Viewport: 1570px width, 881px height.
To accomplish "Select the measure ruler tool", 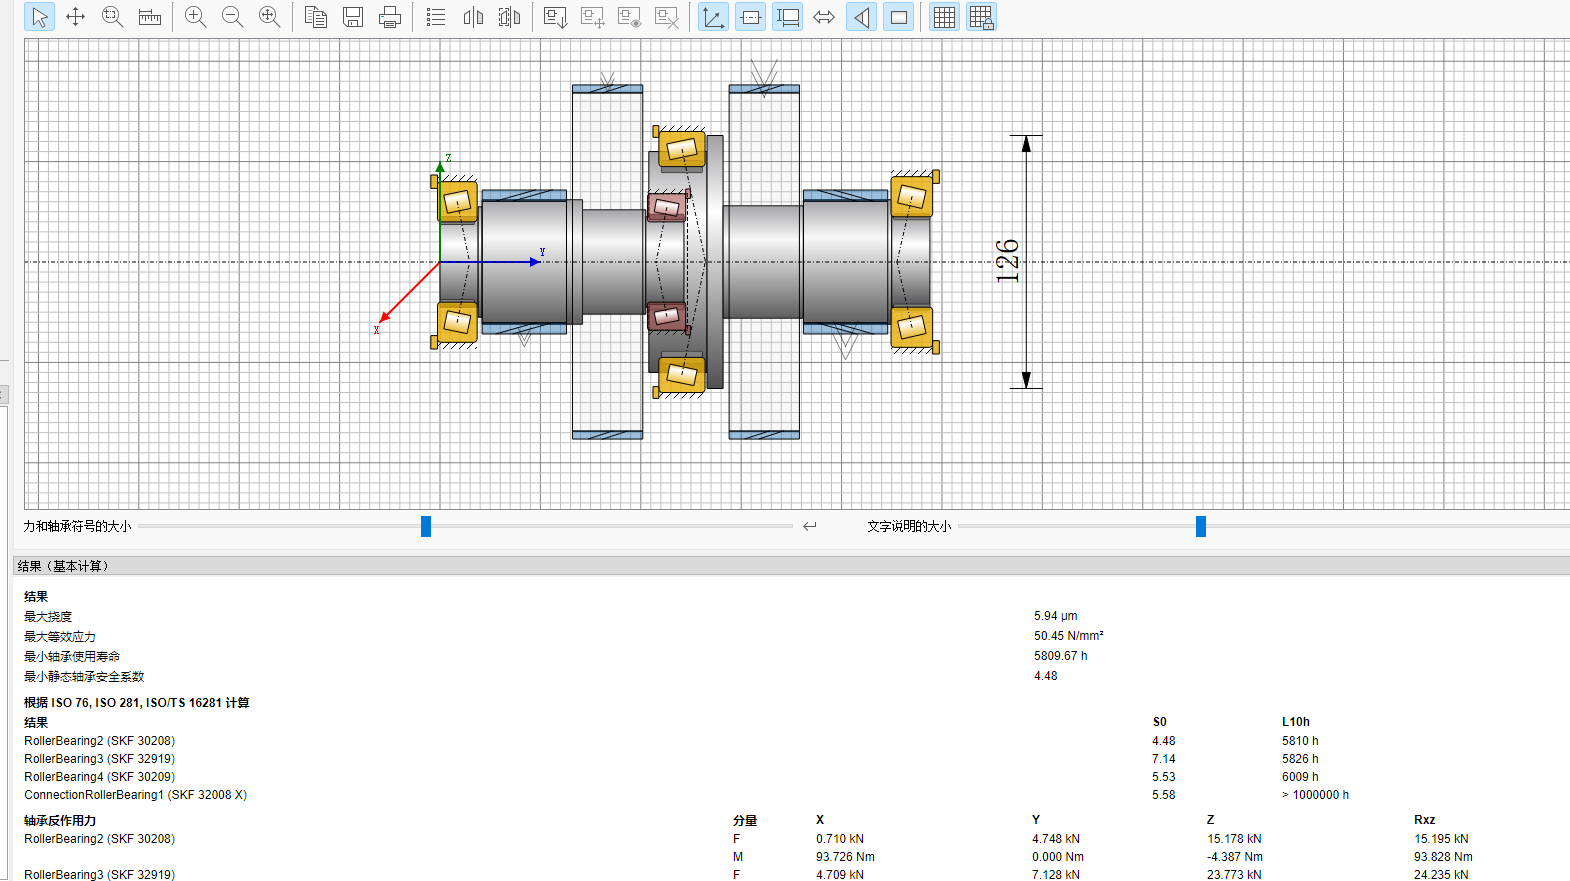I will (x=150, y=17).
